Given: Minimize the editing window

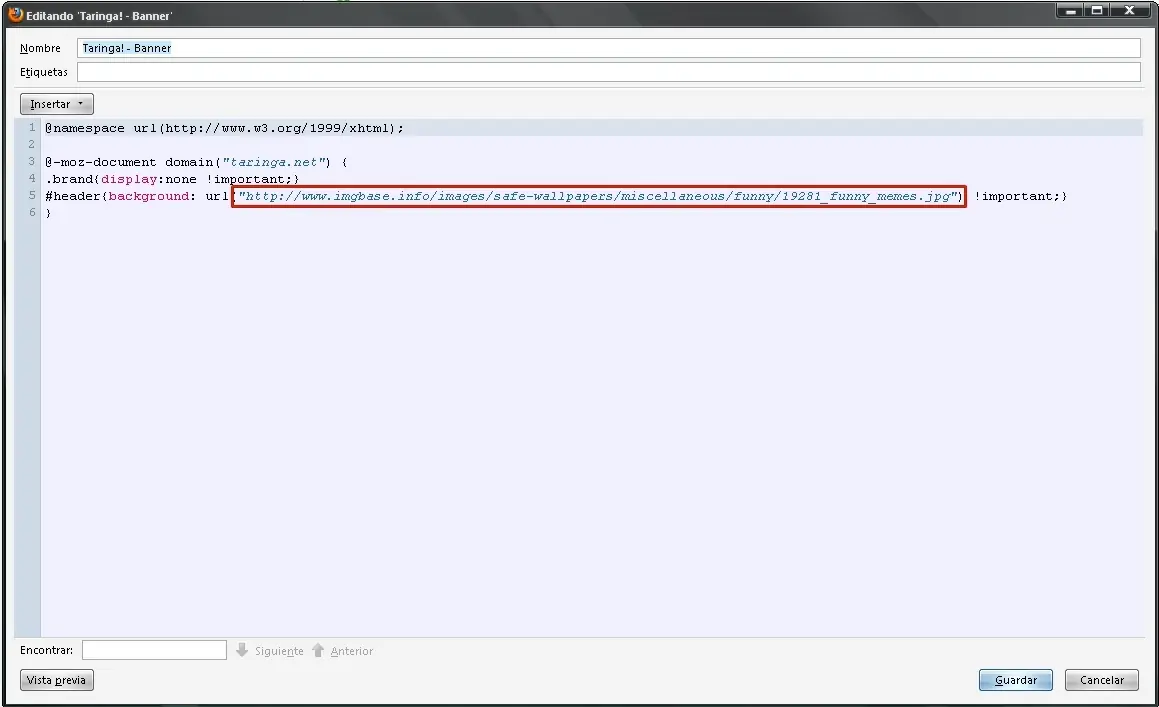Looking at the screenshot, I should click(1070, 10).
